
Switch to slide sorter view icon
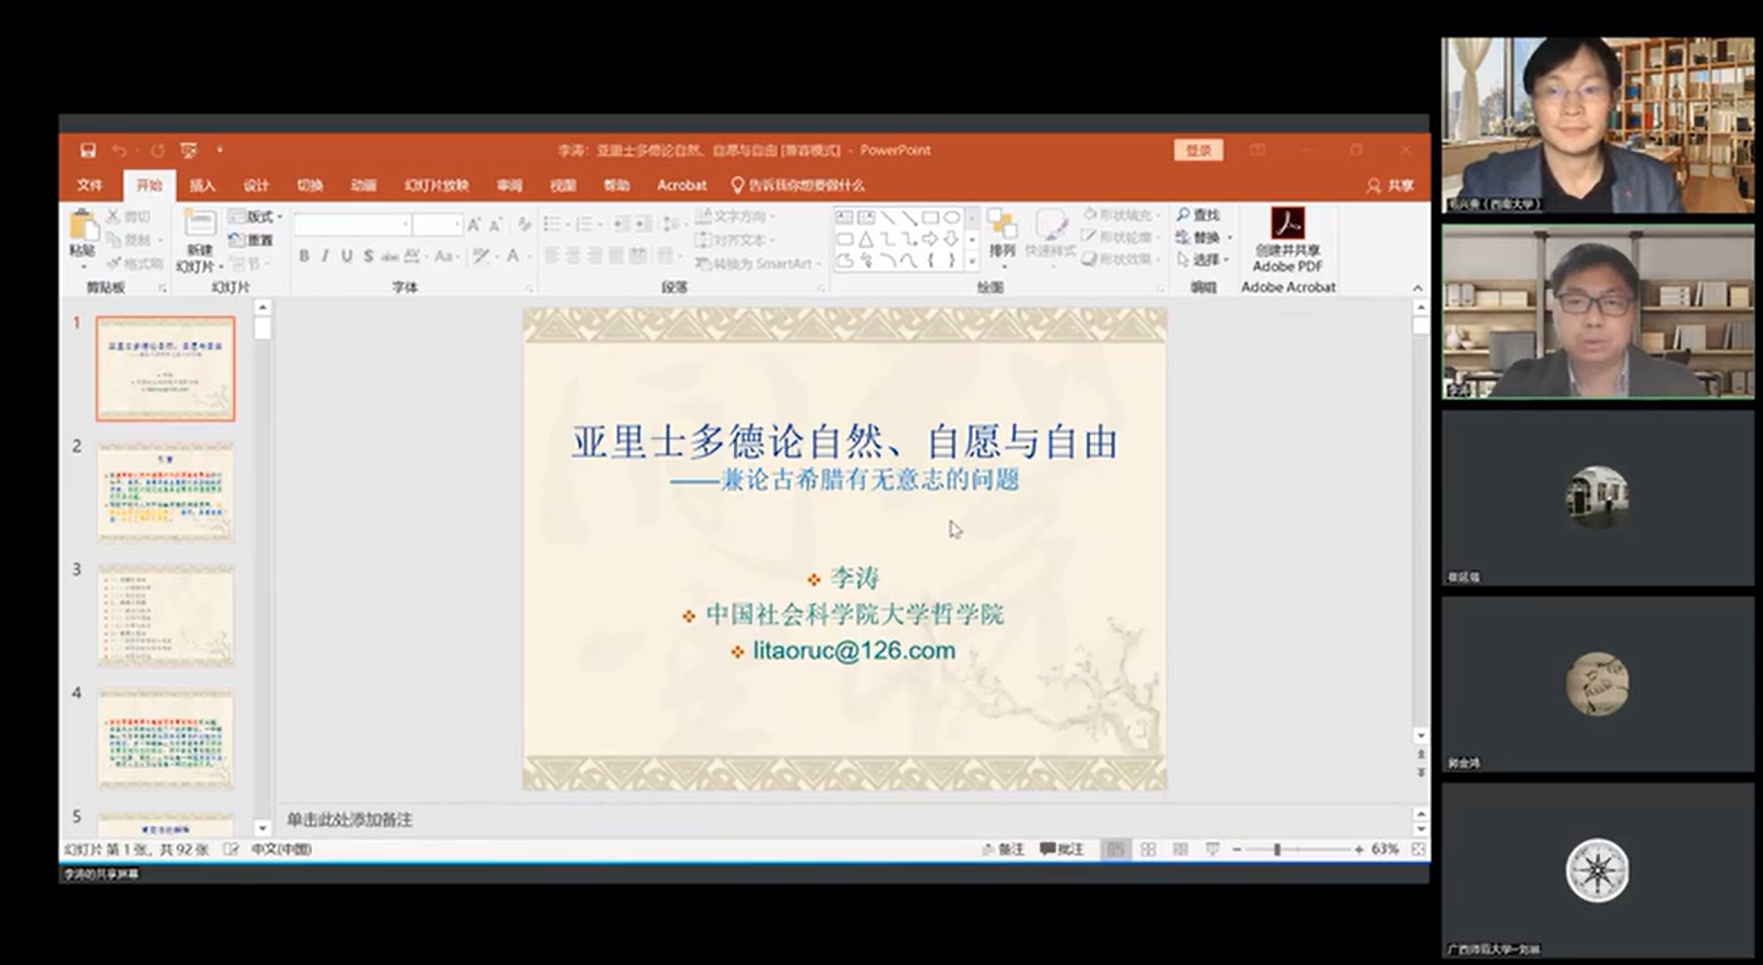point(1148,849)
